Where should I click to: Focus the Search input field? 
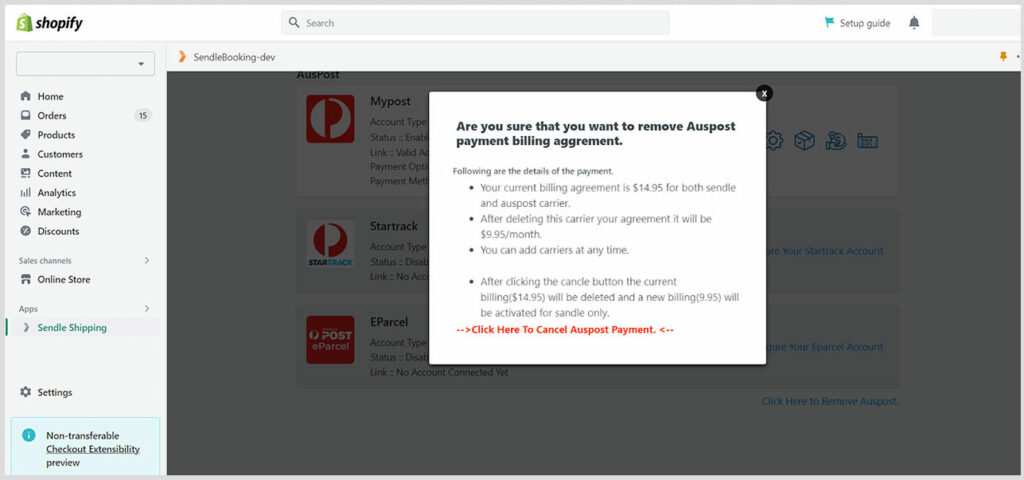click(475, 23)
